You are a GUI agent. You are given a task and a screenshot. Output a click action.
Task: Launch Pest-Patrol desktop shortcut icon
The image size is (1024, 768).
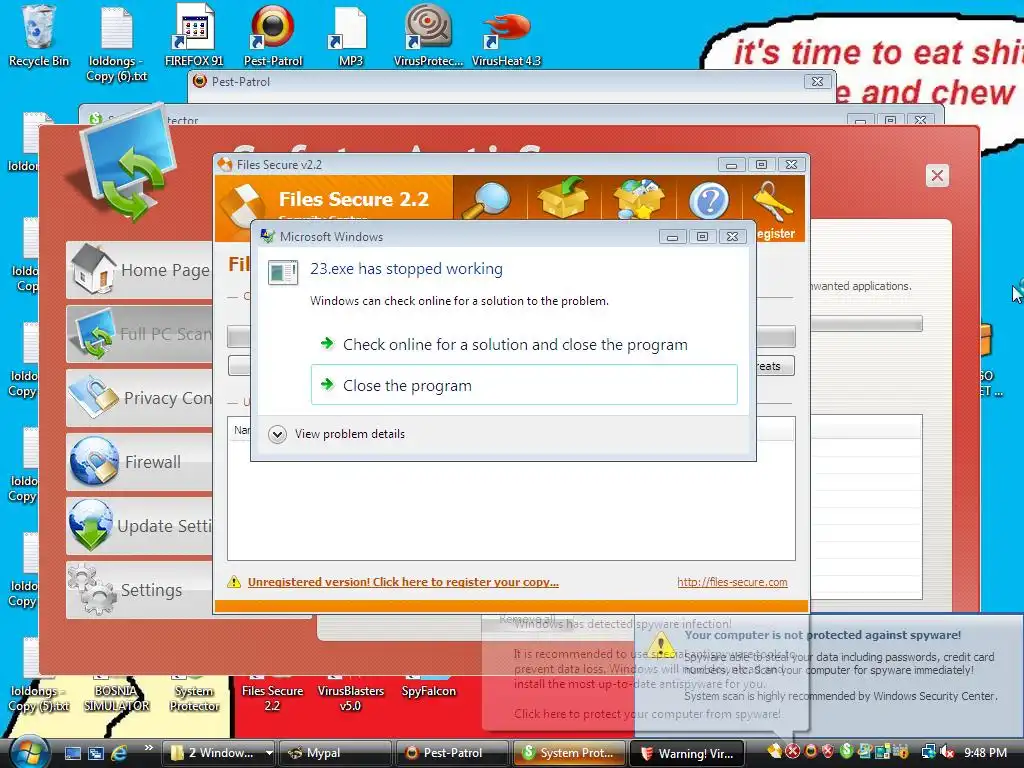coord(272,36)
